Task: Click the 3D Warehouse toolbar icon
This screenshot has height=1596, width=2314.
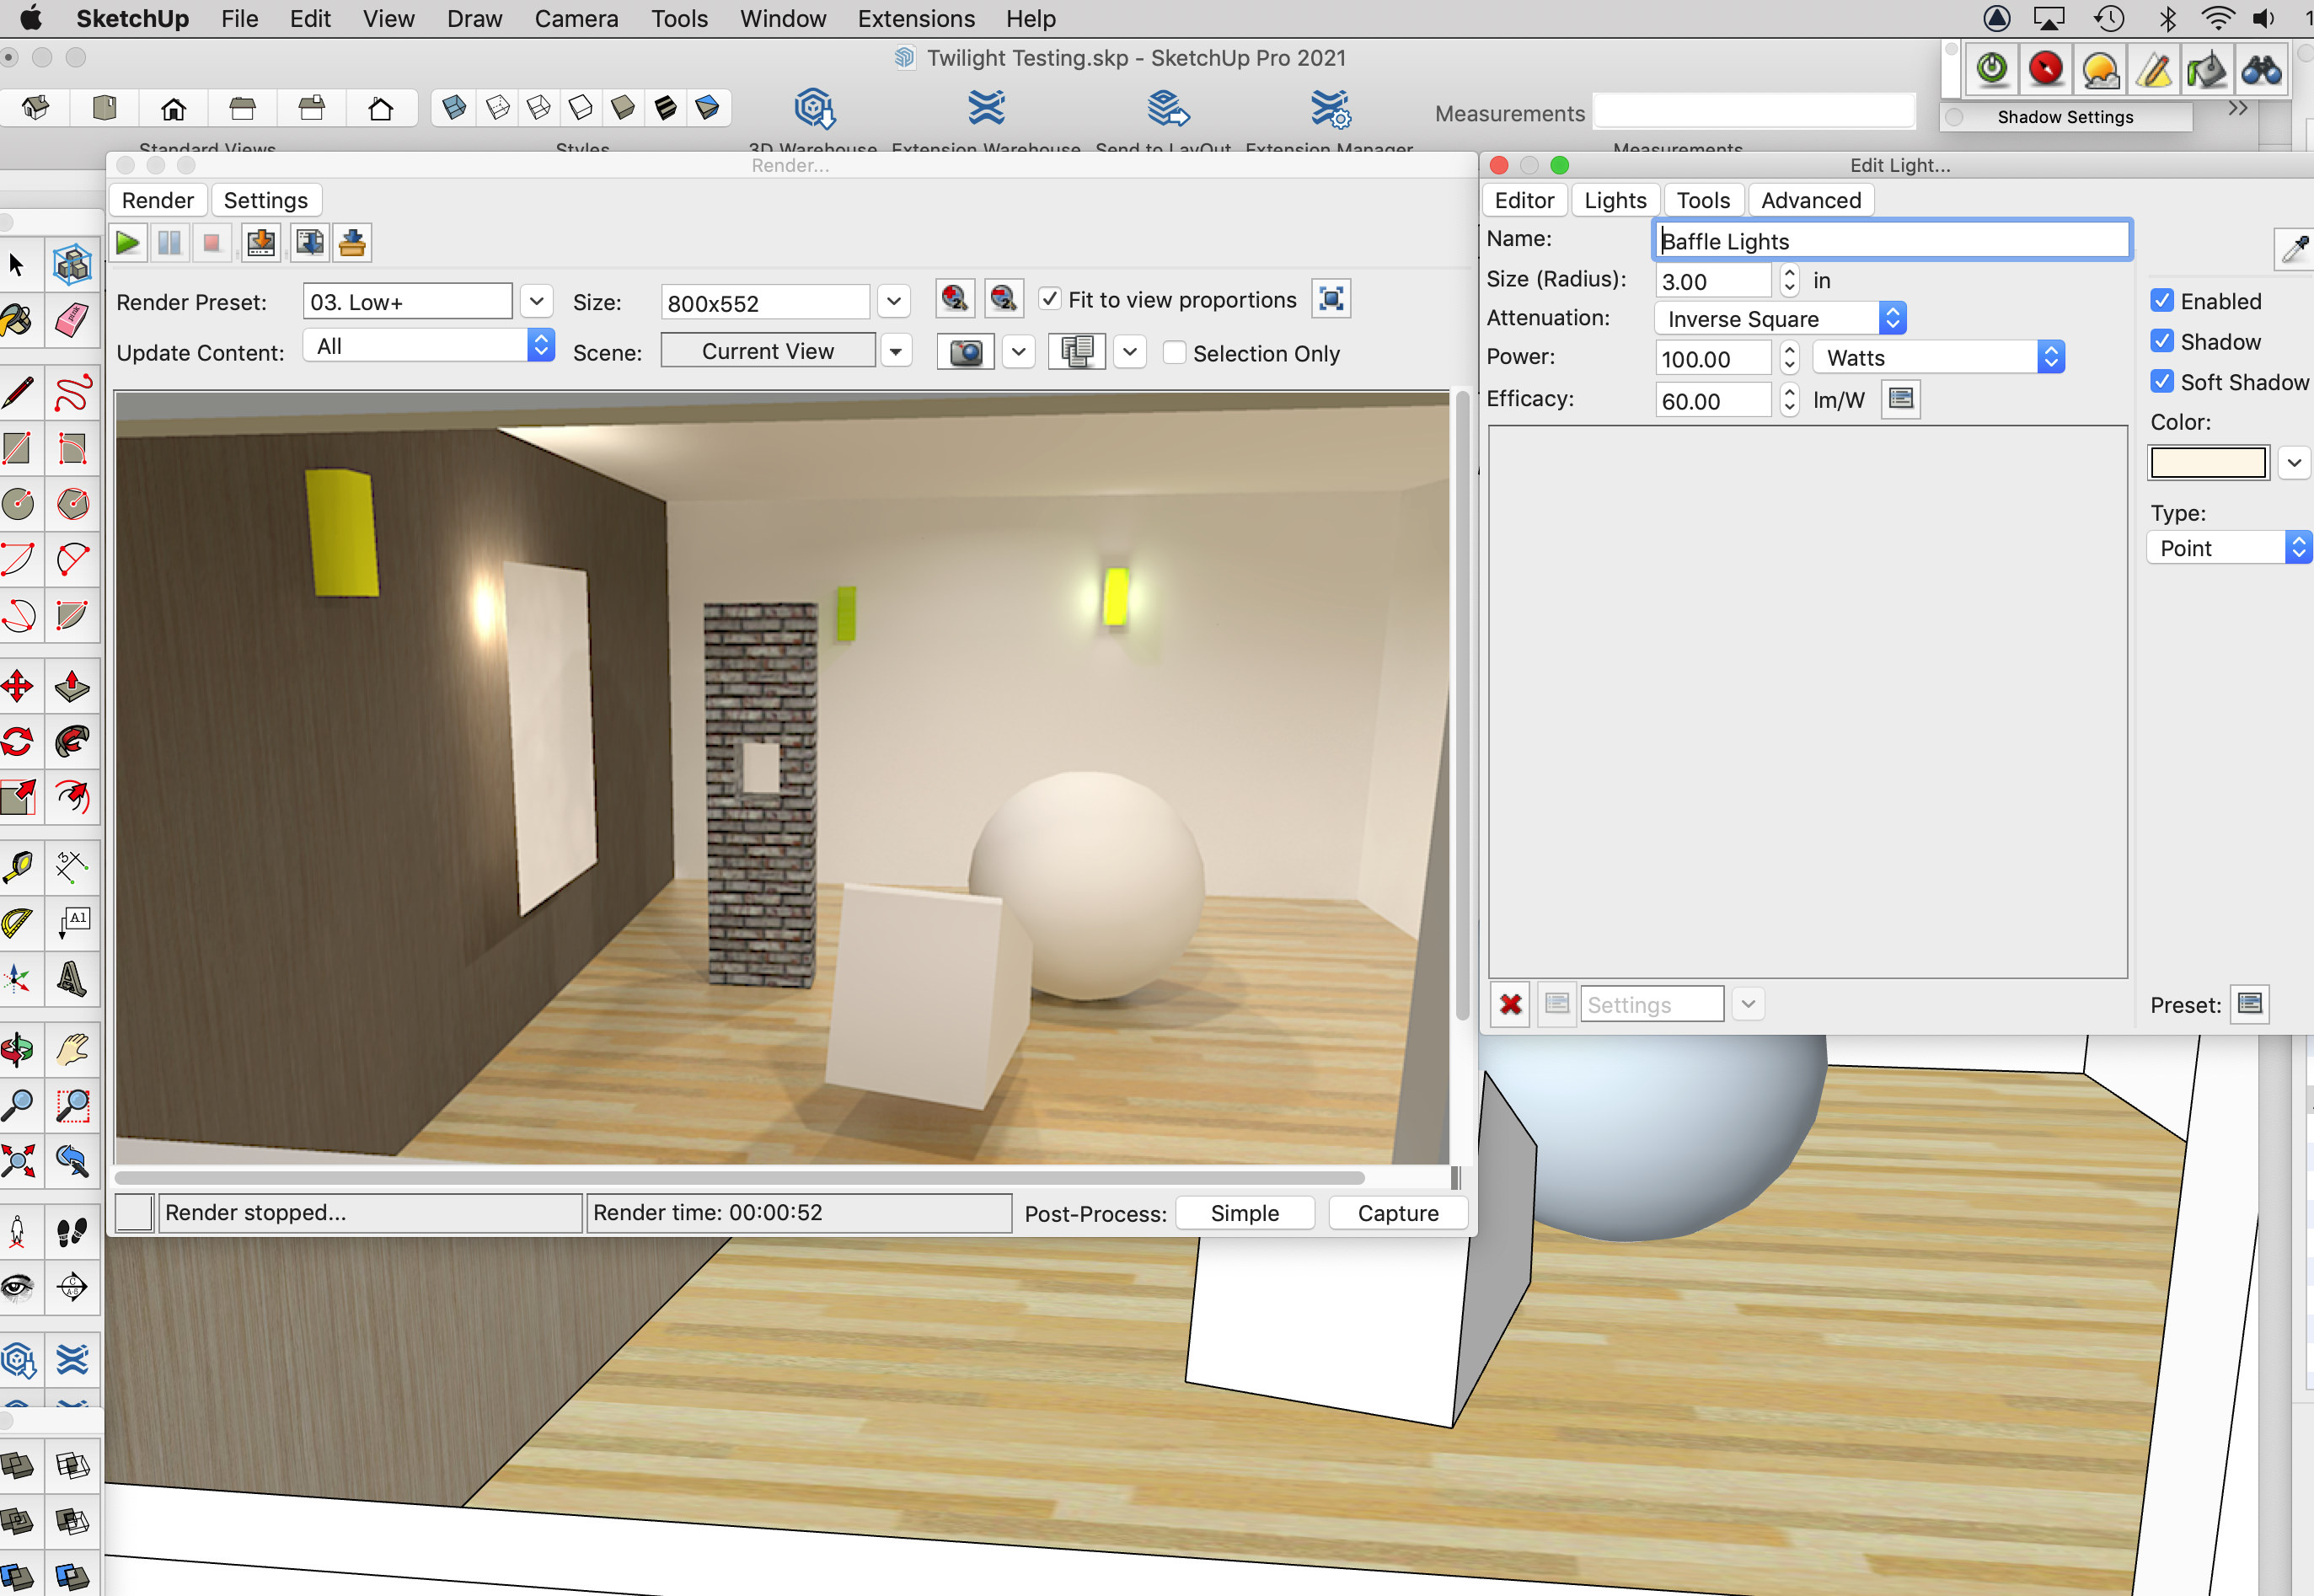Action: click(x=814, y=108)
